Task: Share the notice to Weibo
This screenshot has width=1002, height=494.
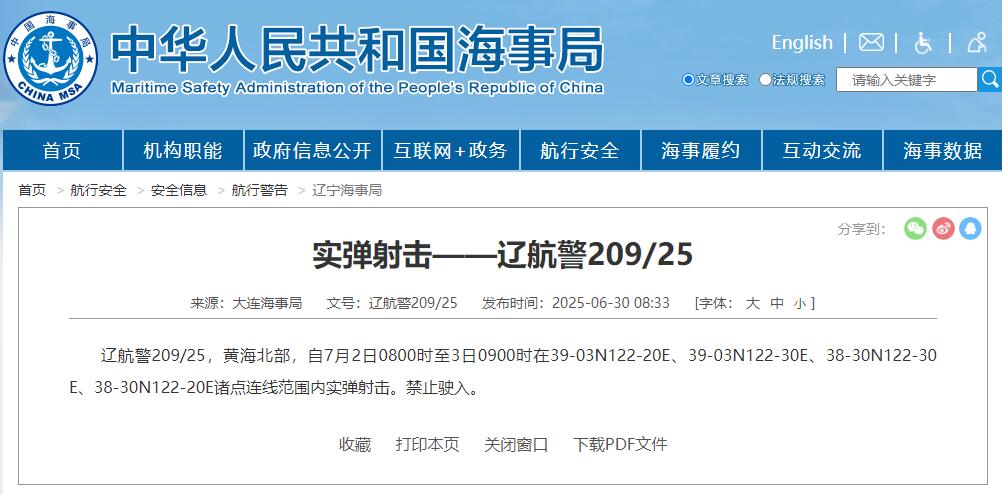Action: (x=943, y=228)
